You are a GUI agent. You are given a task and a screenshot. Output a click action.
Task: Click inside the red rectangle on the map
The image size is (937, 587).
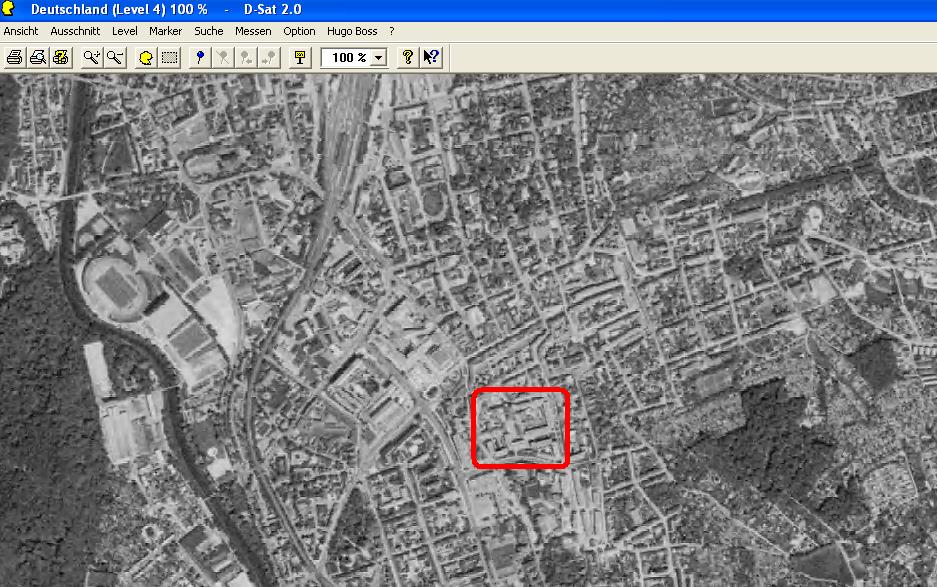point(520,428)
